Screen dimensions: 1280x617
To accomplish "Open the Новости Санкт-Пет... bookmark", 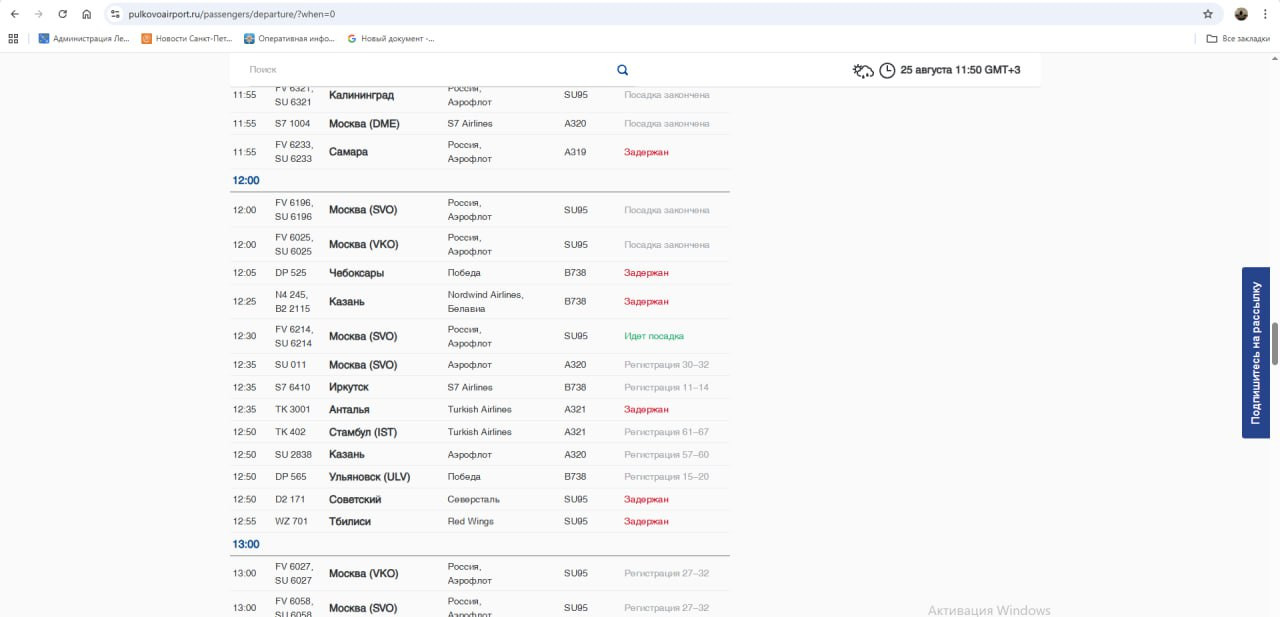I will [x=186, y=38].
